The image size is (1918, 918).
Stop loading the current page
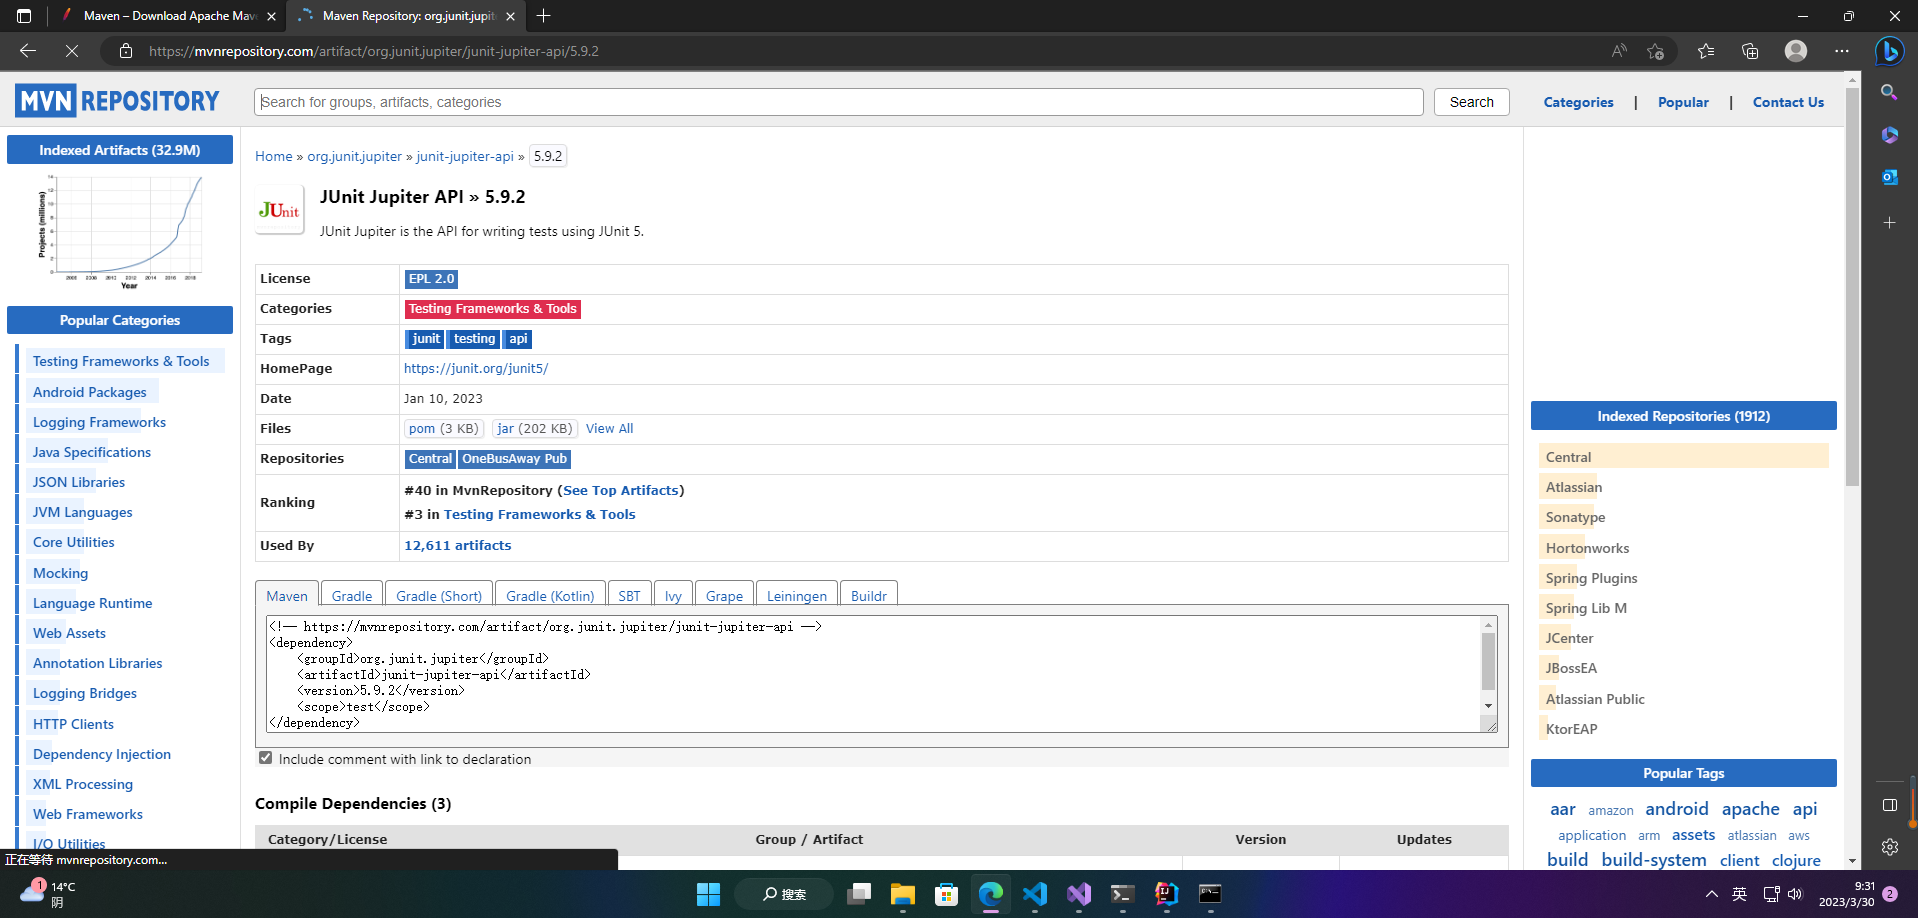(72, 51)
